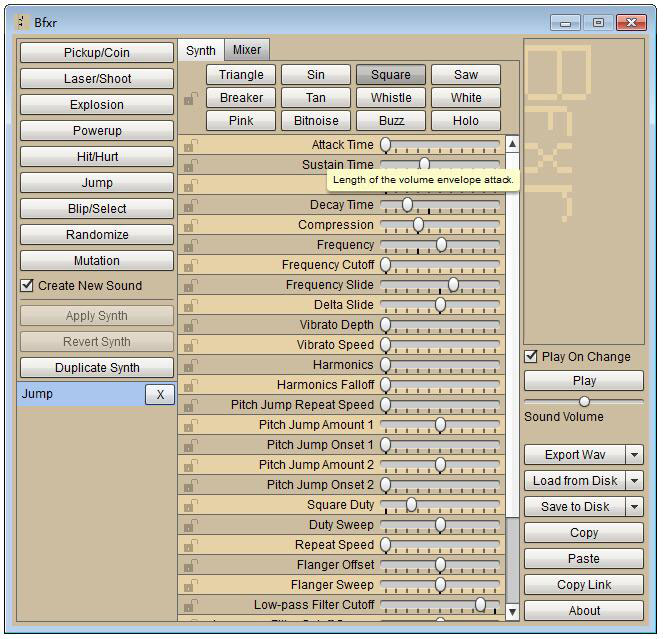Viewport: 671px width, 639px height.
Task: Uncheck Create New Sound checkbox
Action: pos(28,286)
